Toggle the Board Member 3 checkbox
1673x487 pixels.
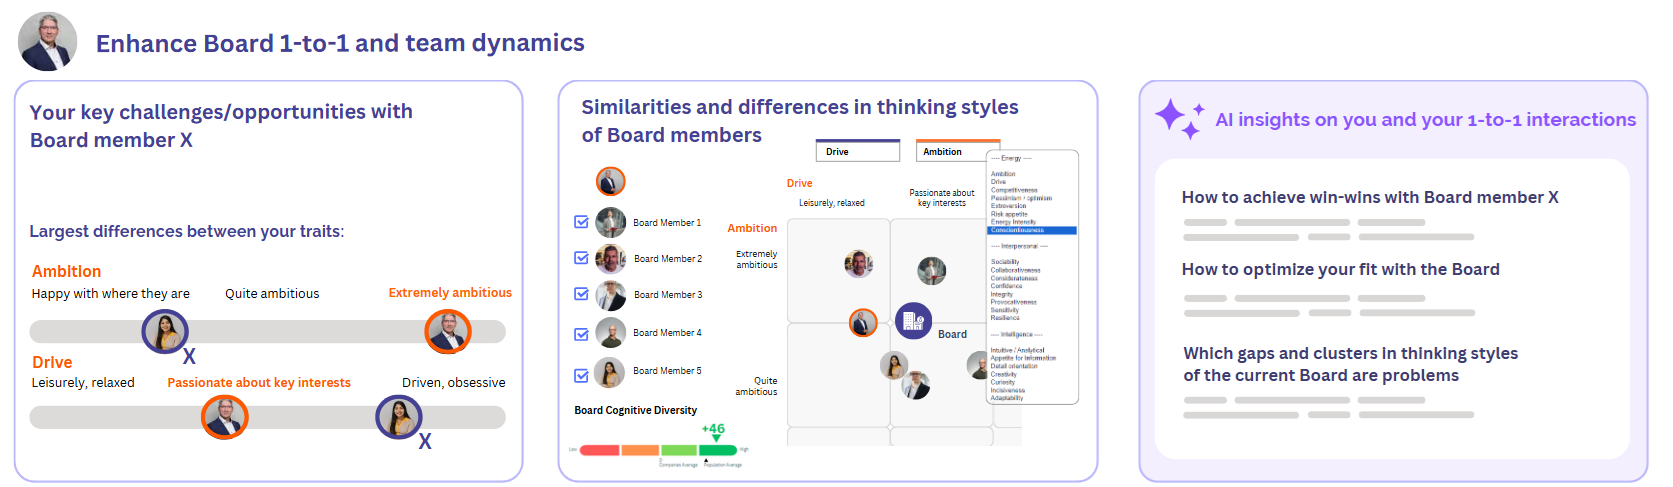[x=581, y=294]
